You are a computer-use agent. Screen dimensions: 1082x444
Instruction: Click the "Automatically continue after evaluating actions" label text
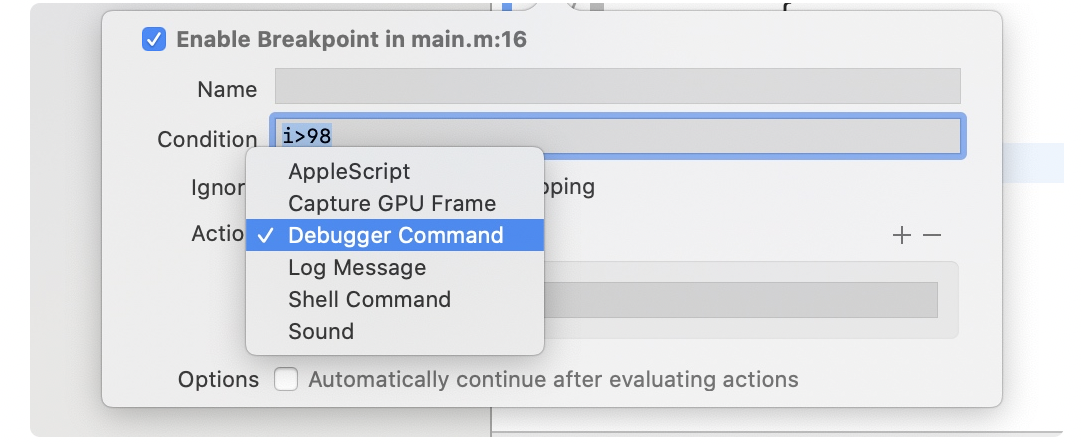click(x=553, y=380)
